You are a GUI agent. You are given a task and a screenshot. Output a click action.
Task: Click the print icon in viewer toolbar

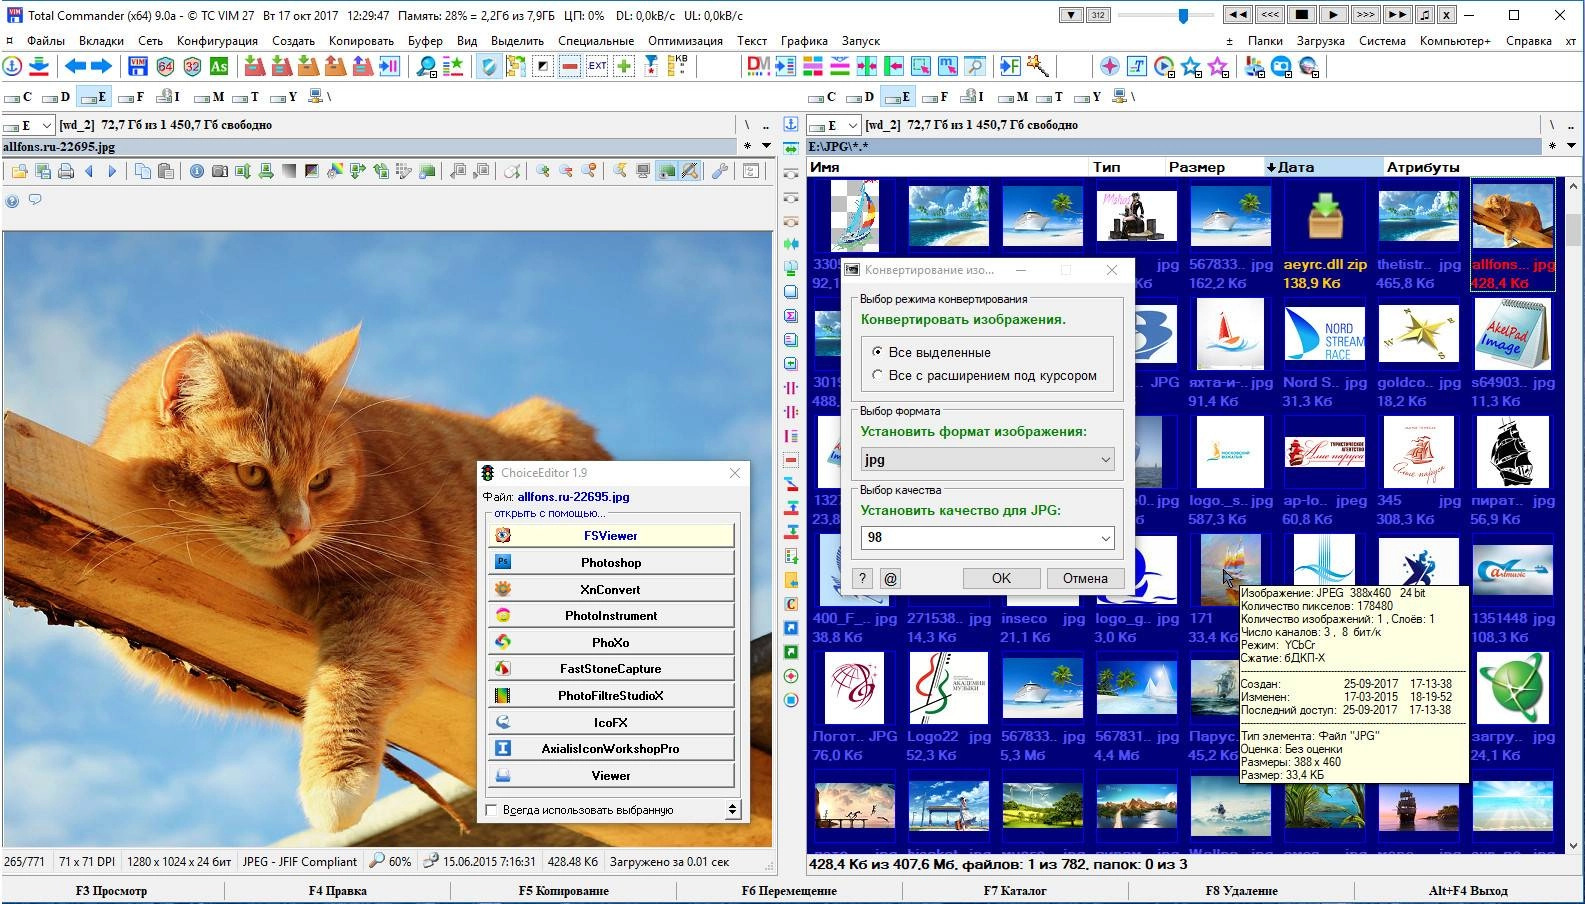tap(66, 171)
